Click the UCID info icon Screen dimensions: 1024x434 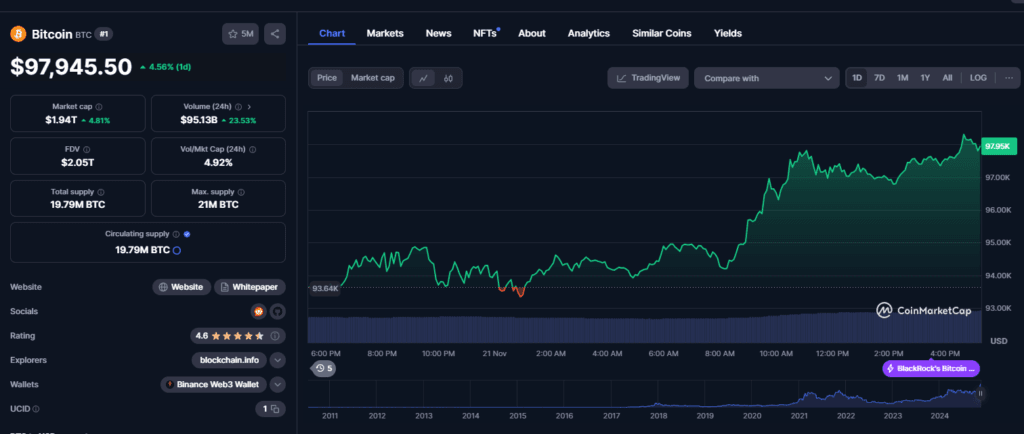[x=35, y=409]
